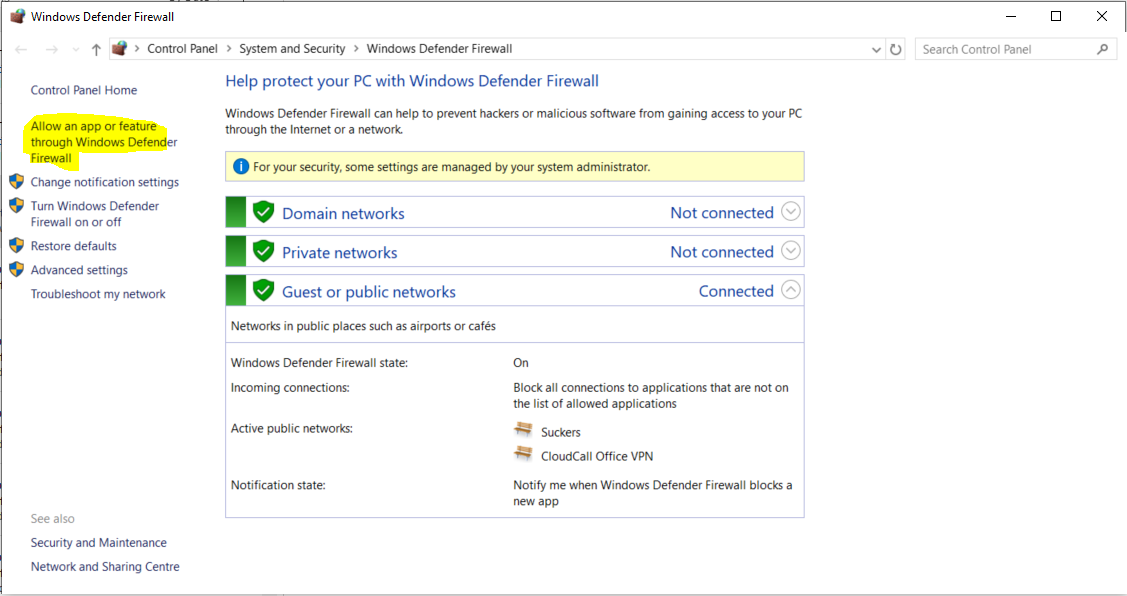Open recent locations dropdown arrow

(x=75, y=50)
